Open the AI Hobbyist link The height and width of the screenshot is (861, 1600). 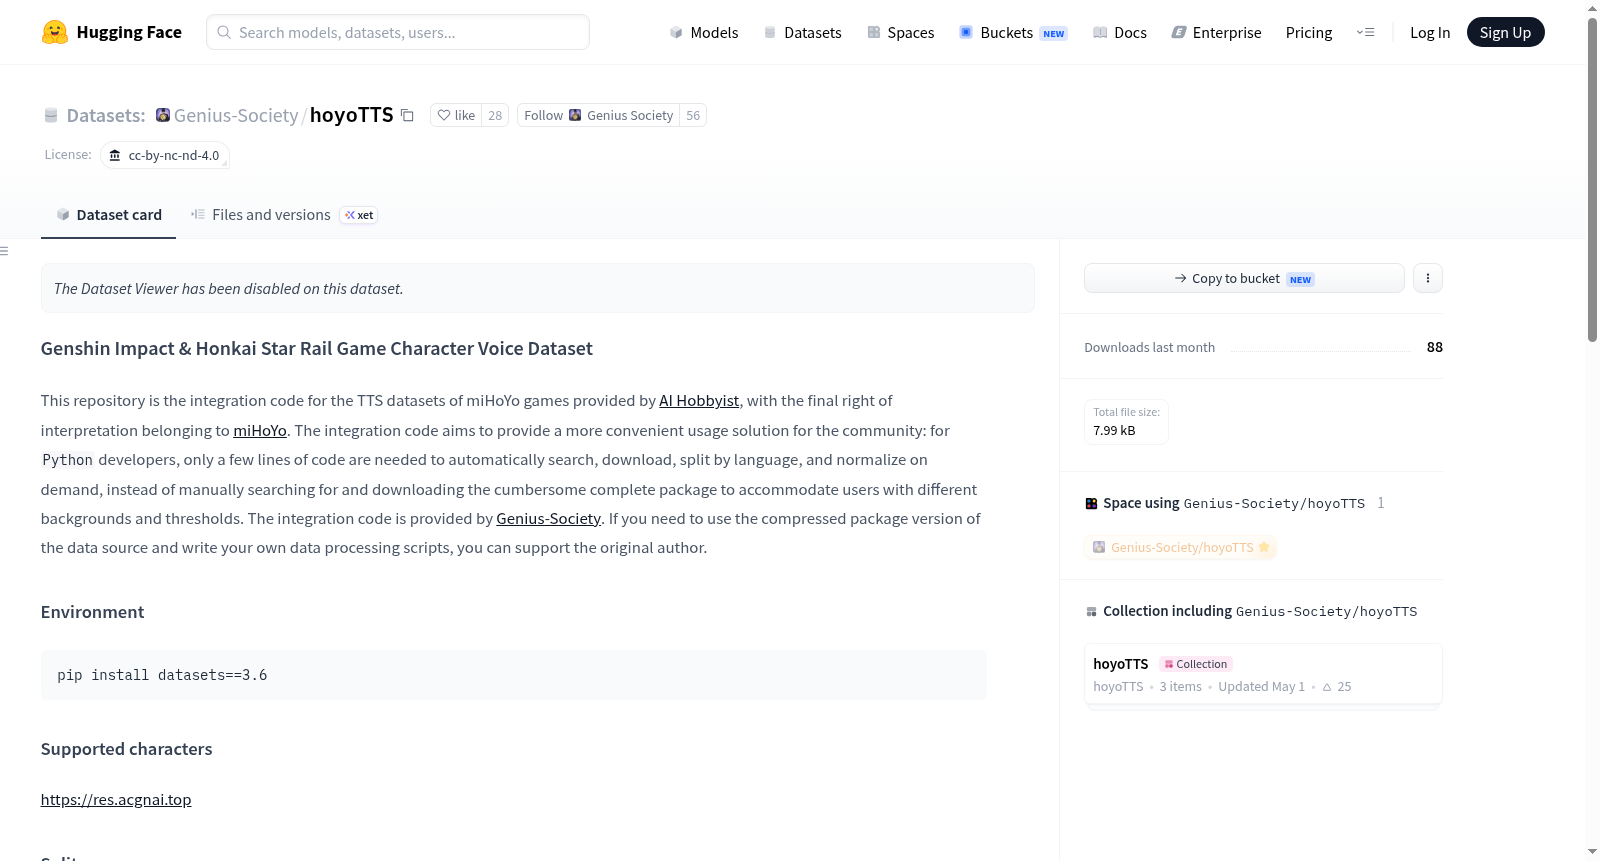pos(699,401)
